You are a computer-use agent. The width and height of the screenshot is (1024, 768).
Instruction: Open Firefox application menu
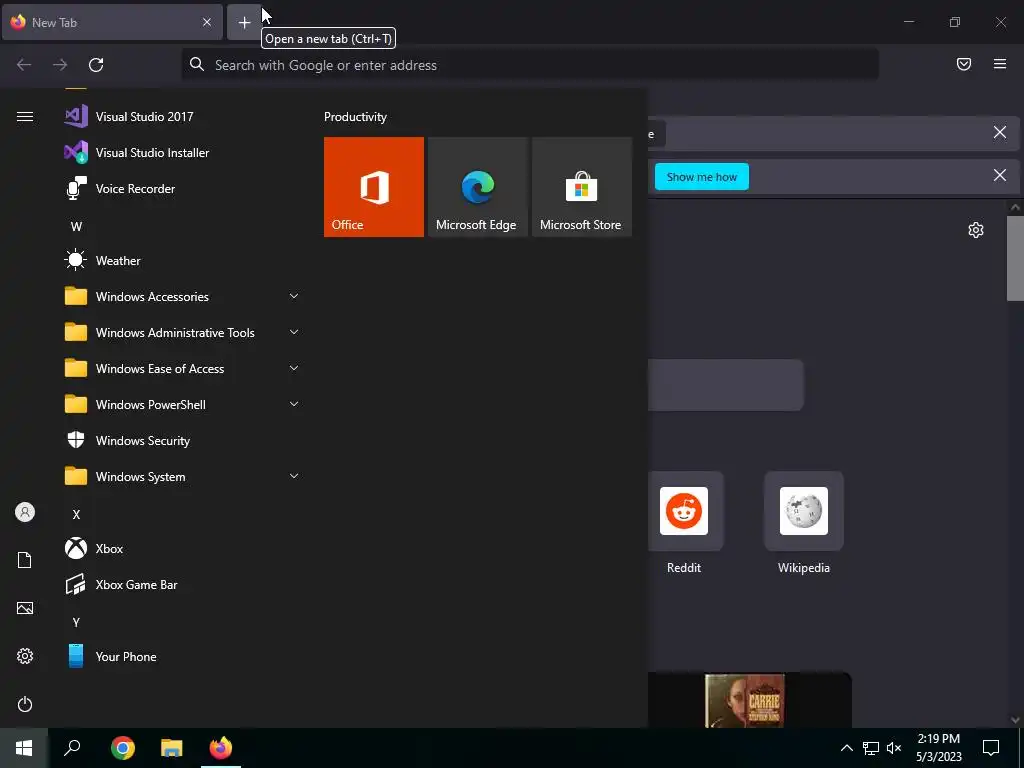click(1000, 64)
